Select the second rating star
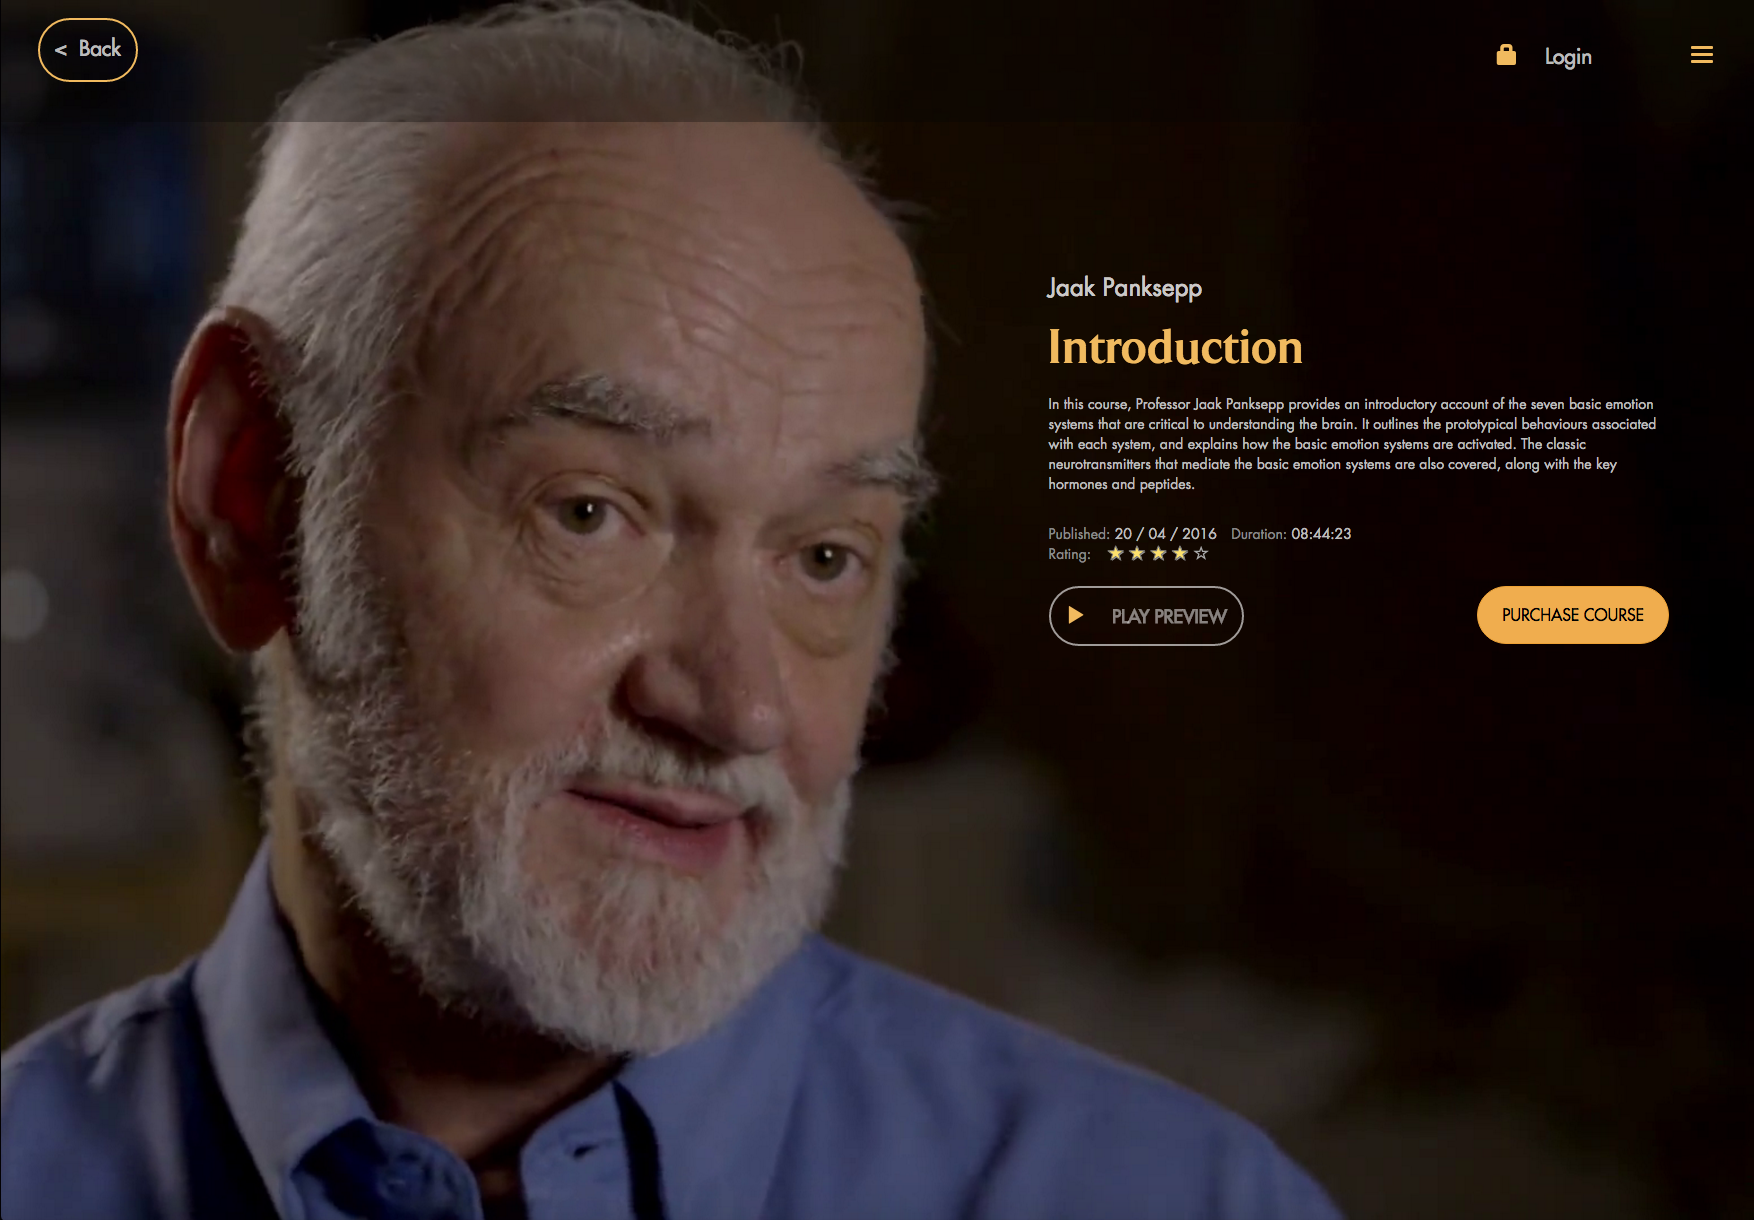 click(x=1137, y=554)
